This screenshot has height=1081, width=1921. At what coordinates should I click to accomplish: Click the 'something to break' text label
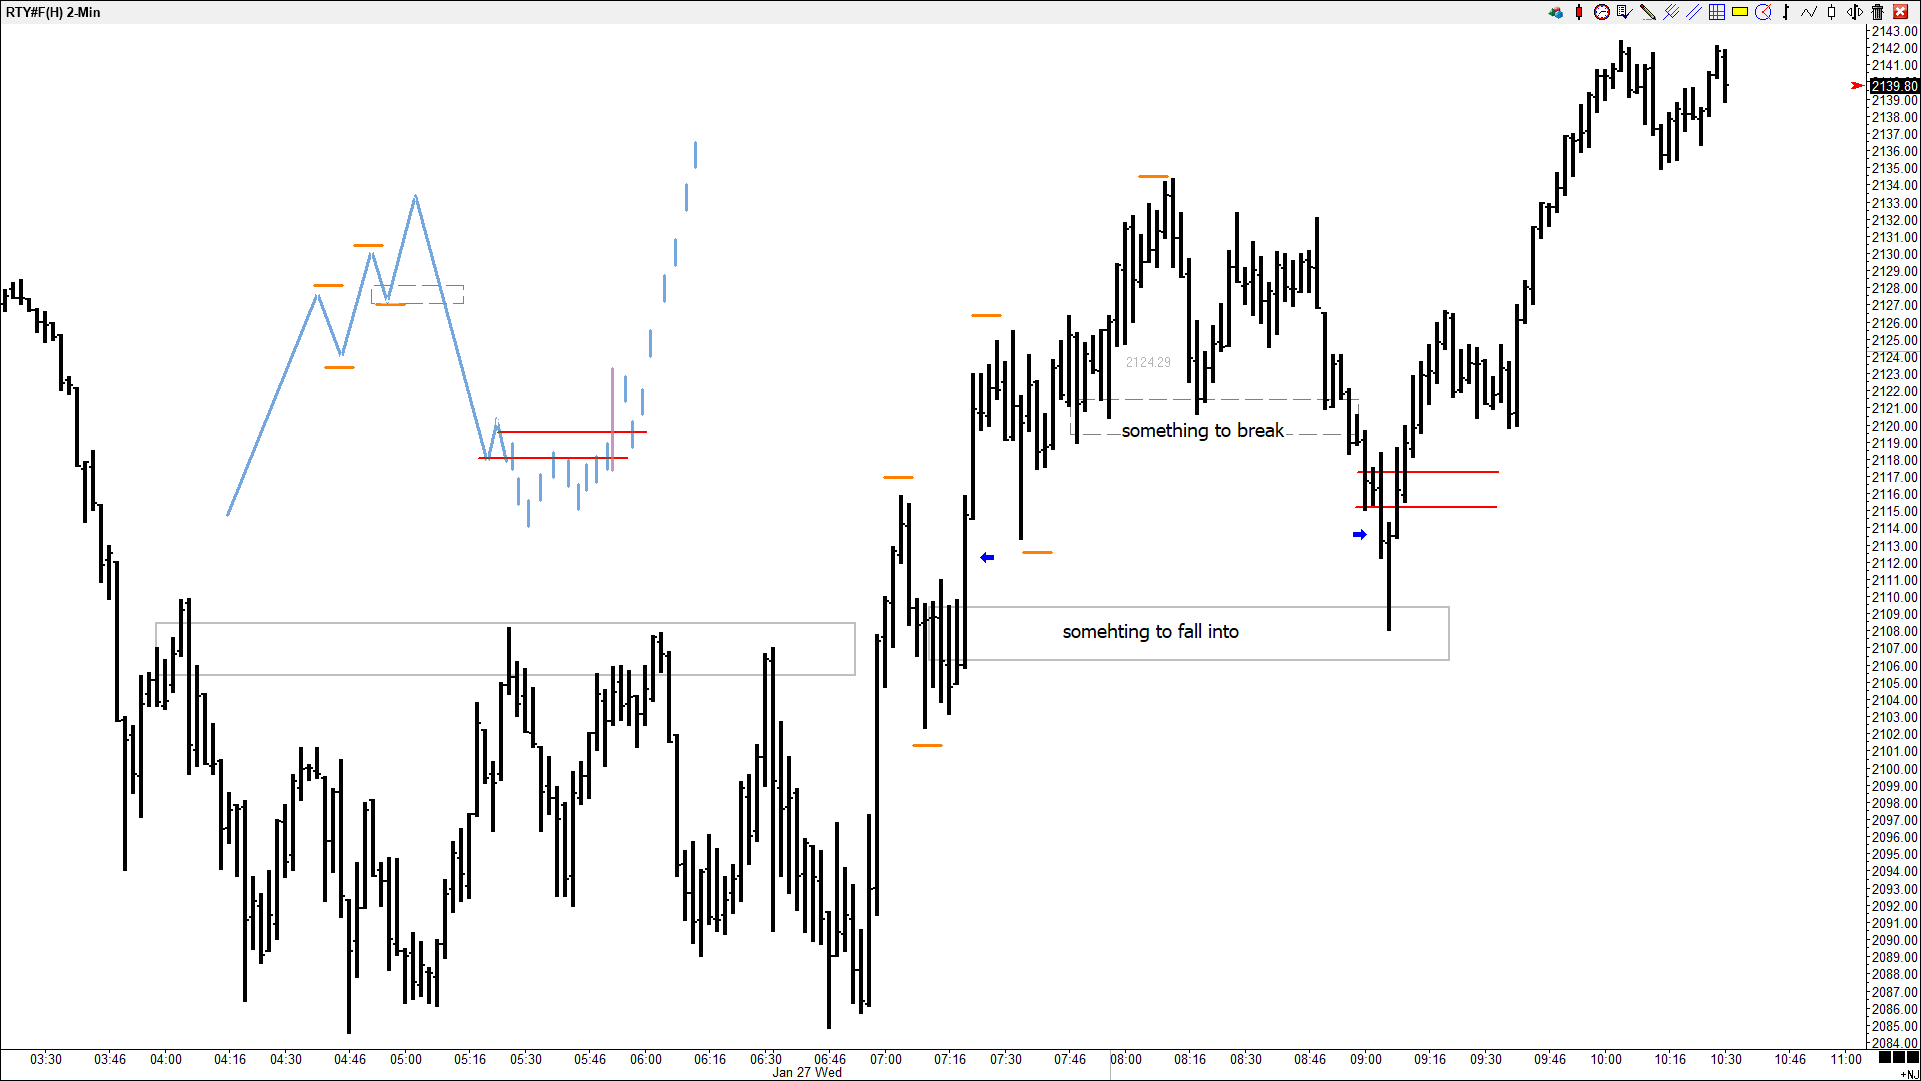click(1202, 430)
